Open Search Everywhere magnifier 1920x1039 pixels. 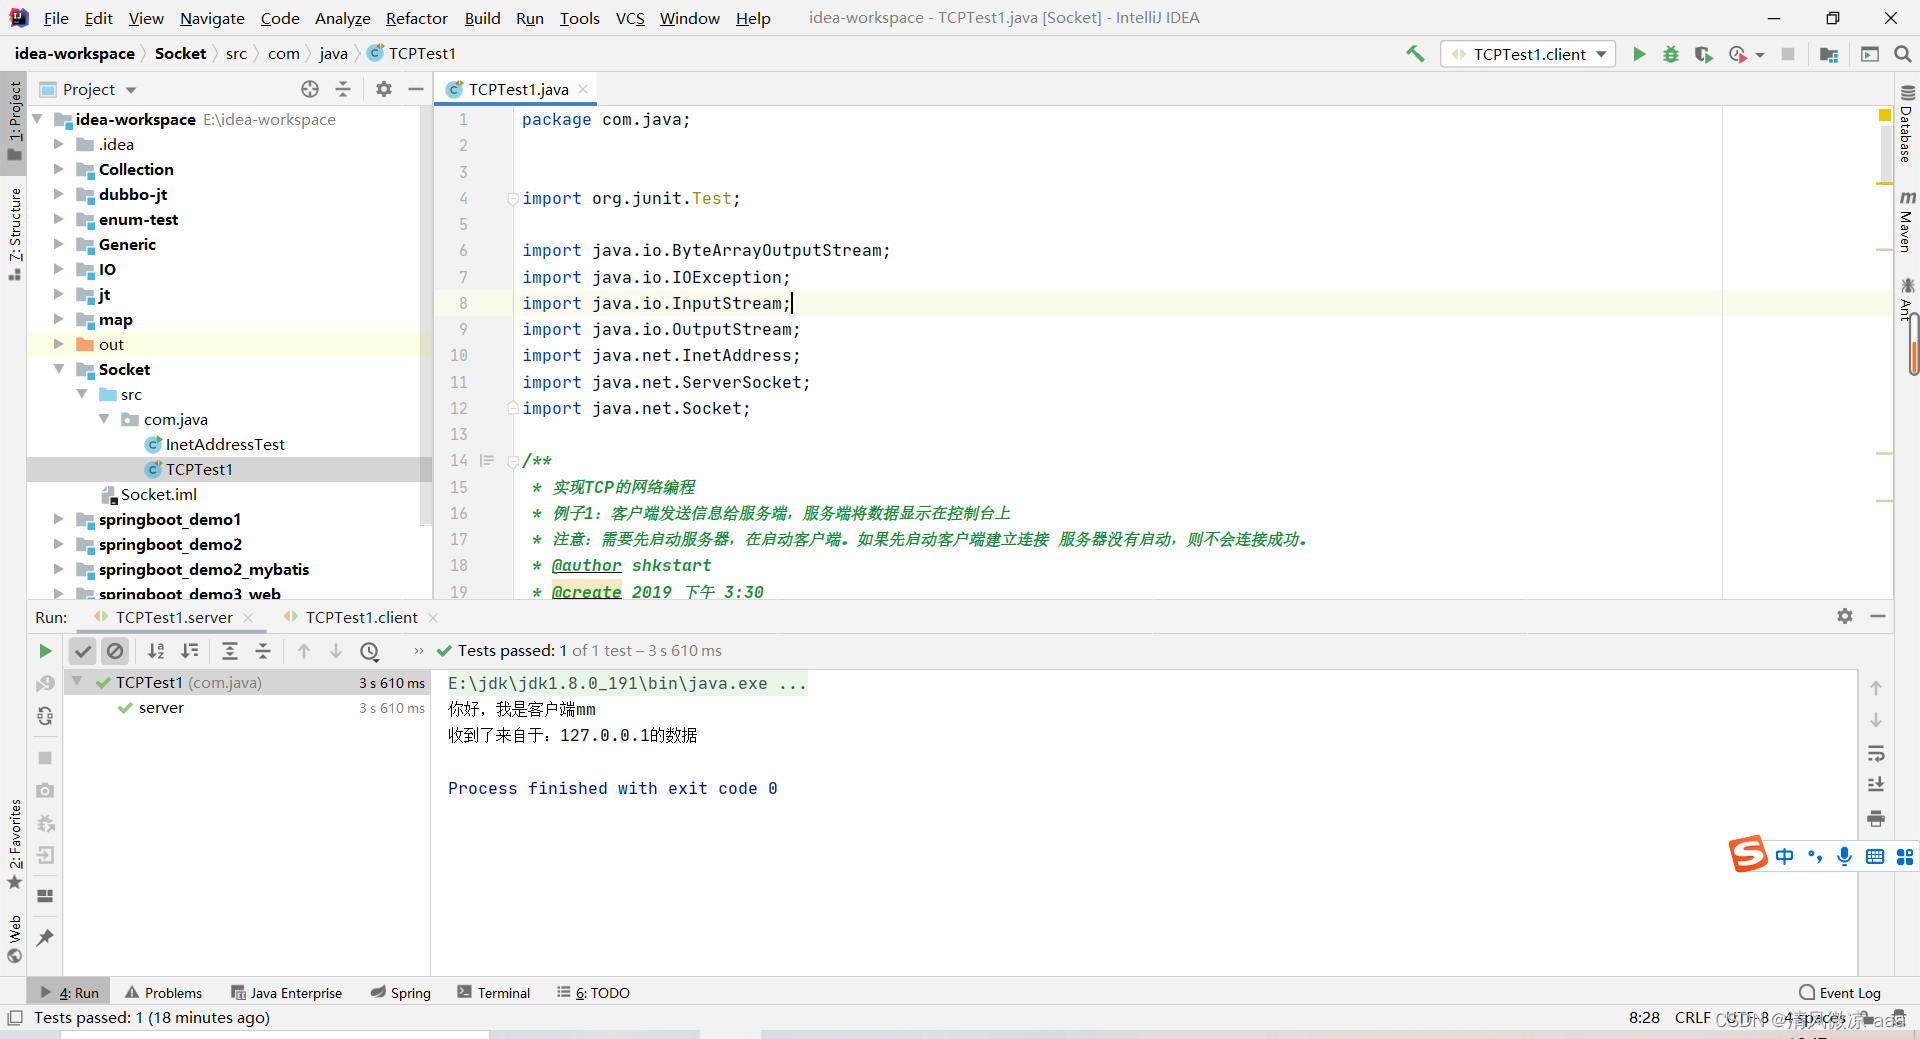[1902, 54]
